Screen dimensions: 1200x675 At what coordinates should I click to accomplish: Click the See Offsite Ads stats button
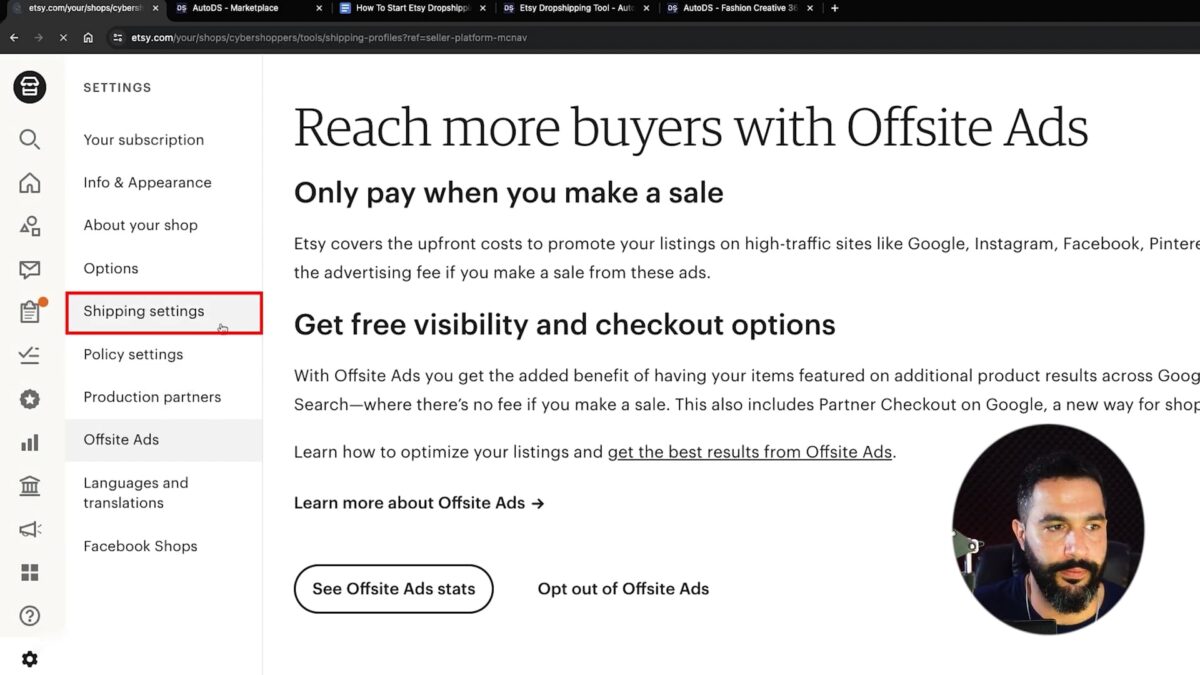[x=393, y=589]
